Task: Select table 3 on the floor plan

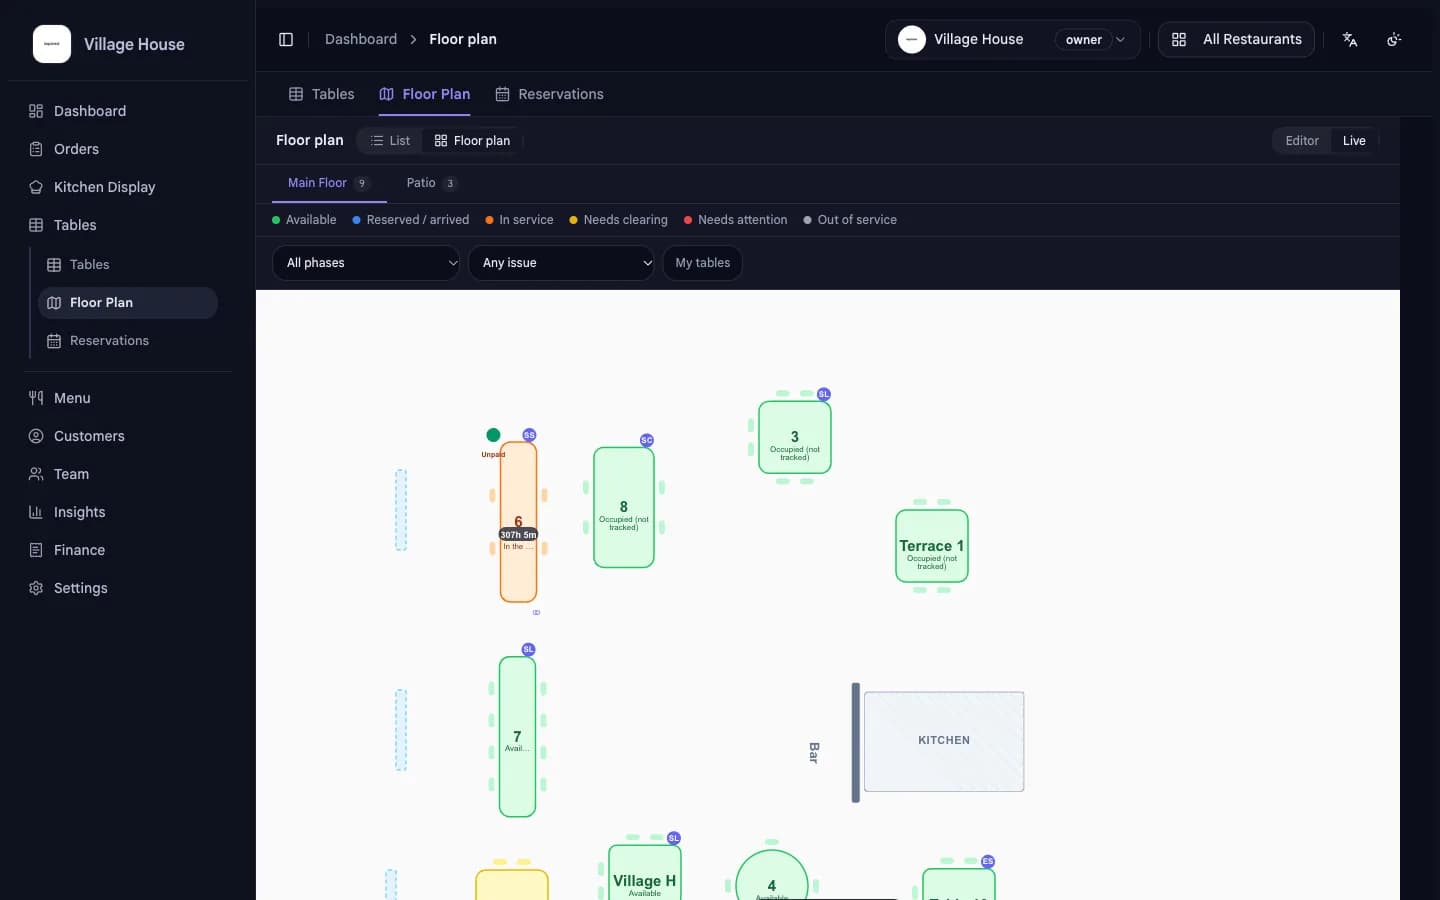Action: tap(795, 438)
